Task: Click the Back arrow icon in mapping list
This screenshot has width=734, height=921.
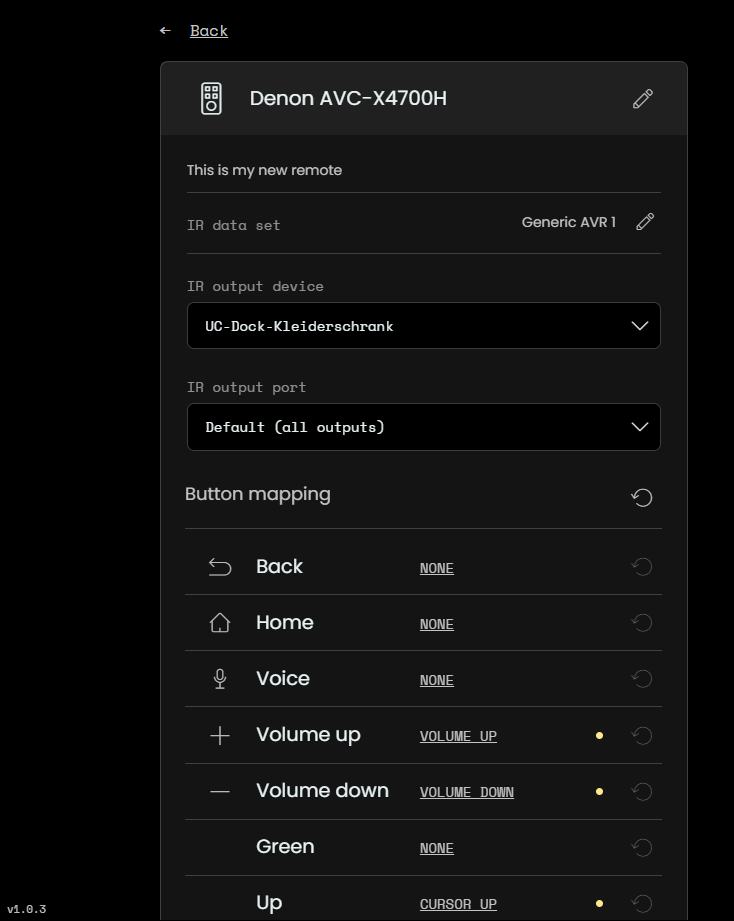Action: pos(220,567)
